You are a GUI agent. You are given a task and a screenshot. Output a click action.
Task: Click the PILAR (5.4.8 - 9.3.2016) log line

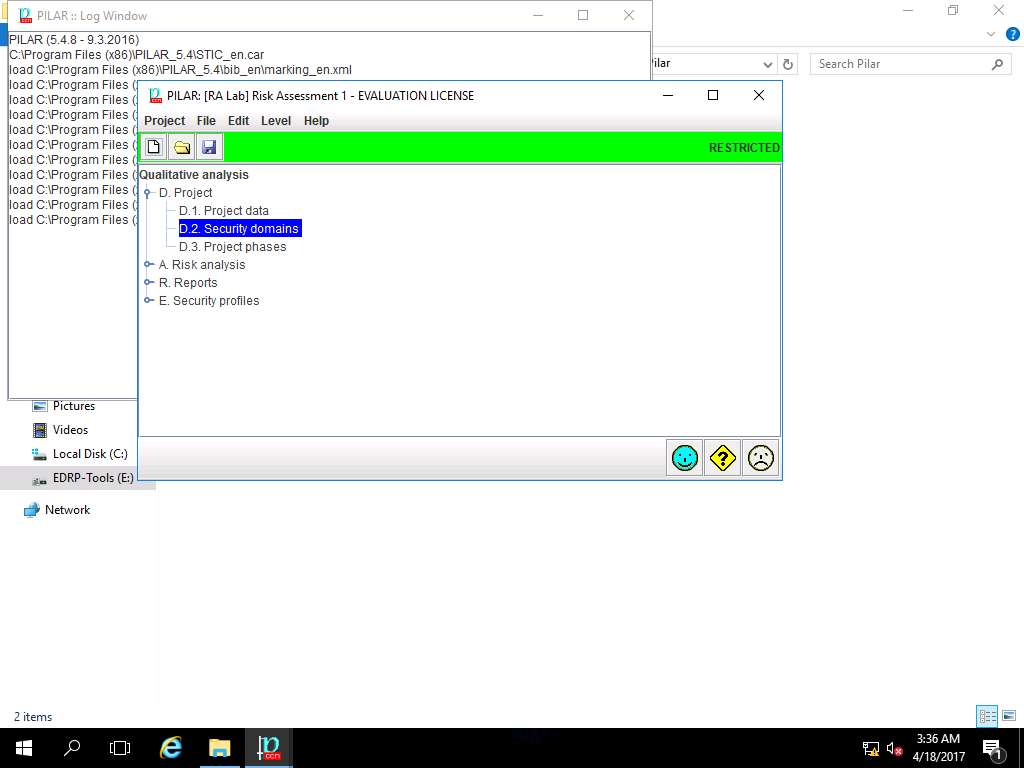tap(74, 40)
